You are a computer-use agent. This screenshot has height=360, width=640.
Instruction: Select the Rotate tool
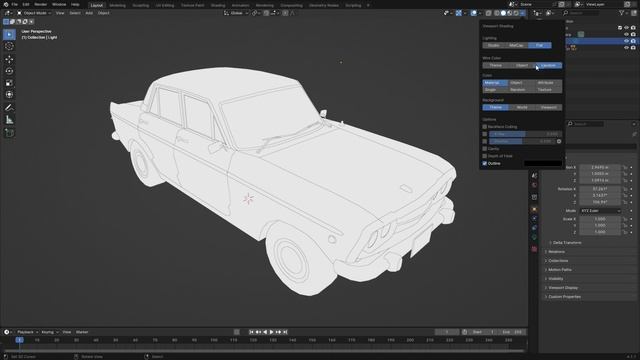point(9,71)
